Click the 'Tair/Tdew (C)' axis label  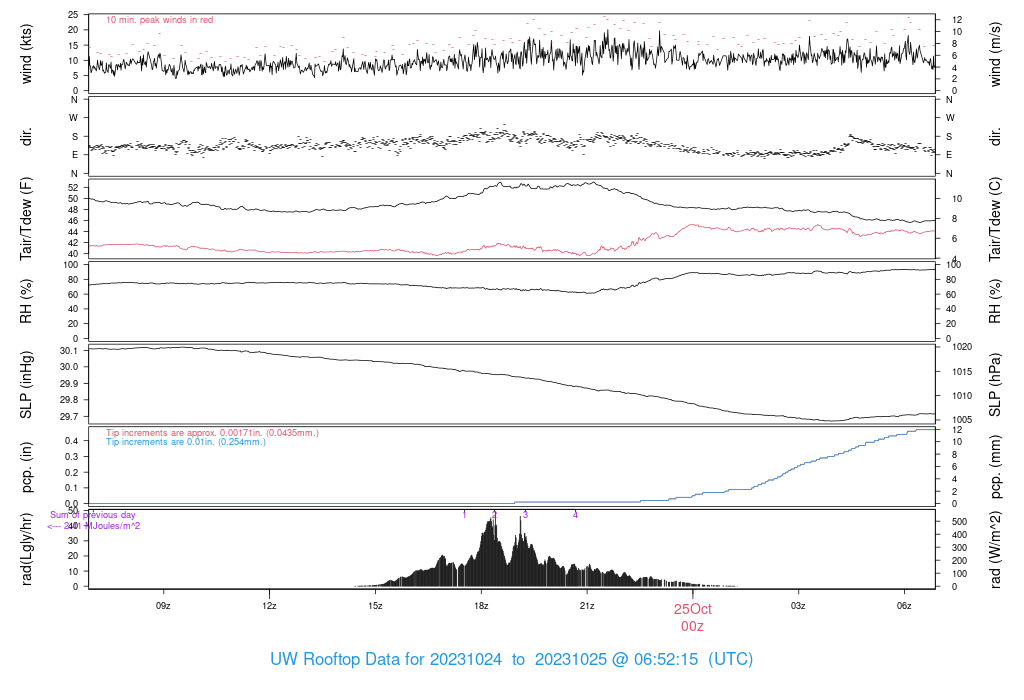pos(995,219)
